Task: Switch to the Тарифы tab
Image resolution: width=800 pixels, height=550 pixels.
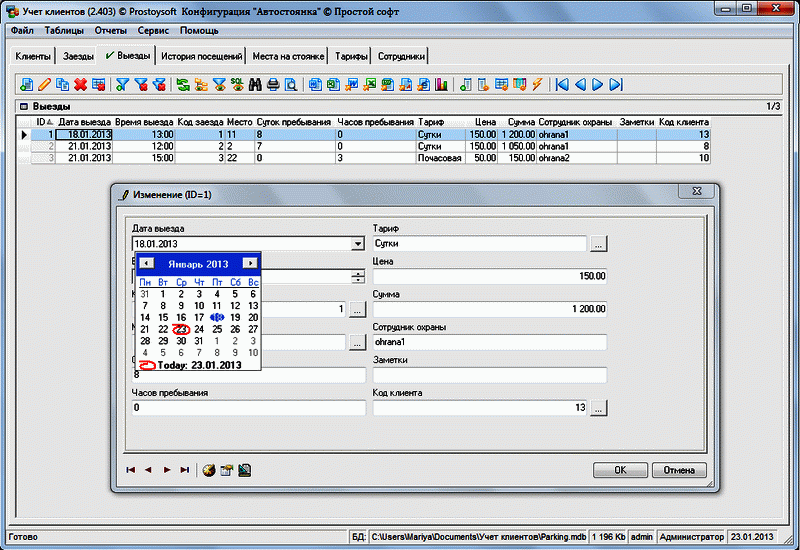Action: click(351, 56)
